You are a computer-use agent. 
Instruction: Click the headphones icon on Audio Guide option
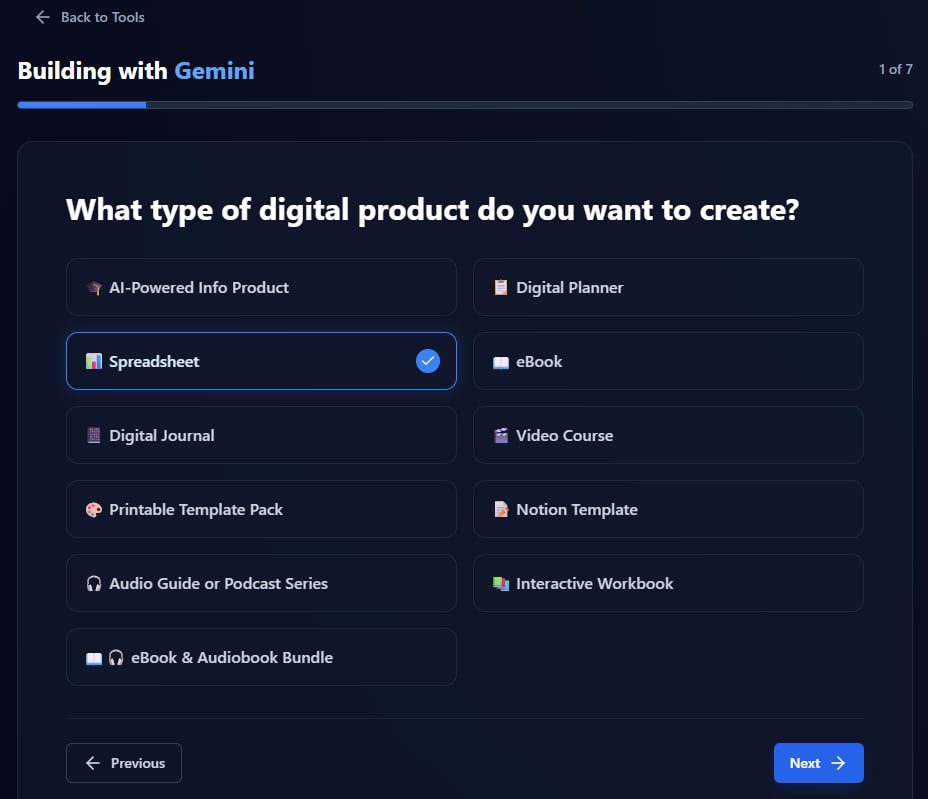[94, 584]
